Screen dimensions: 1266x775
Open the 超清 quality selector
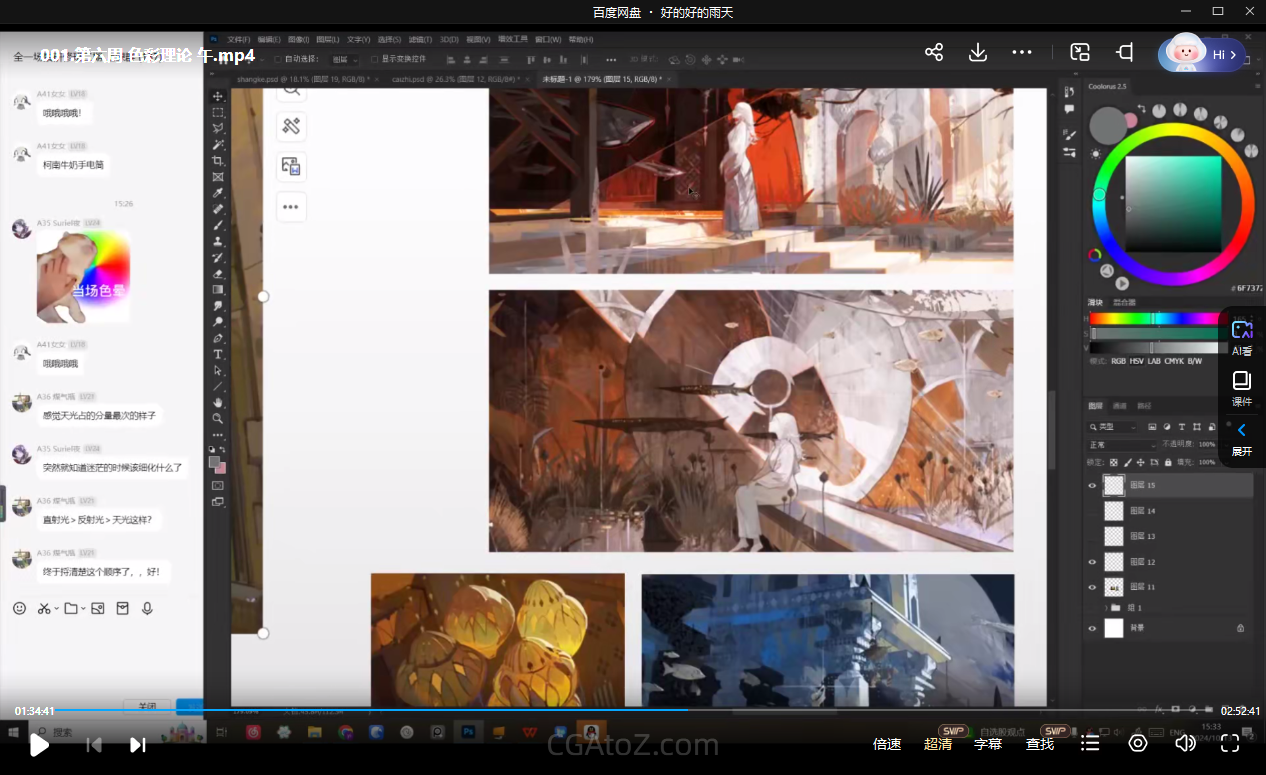[938, 744]
